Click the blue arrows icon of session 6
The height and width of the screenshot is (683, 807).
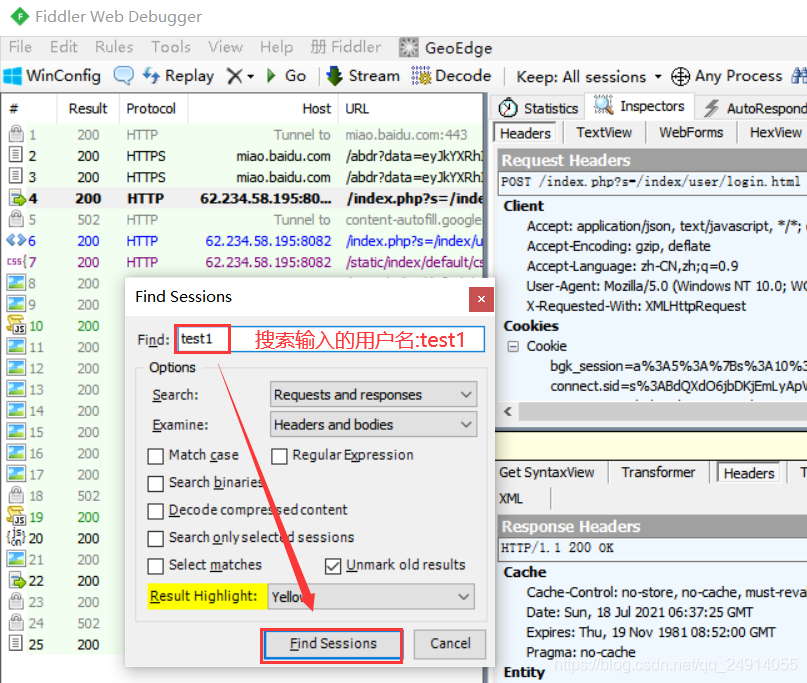[x=16, y=240]
